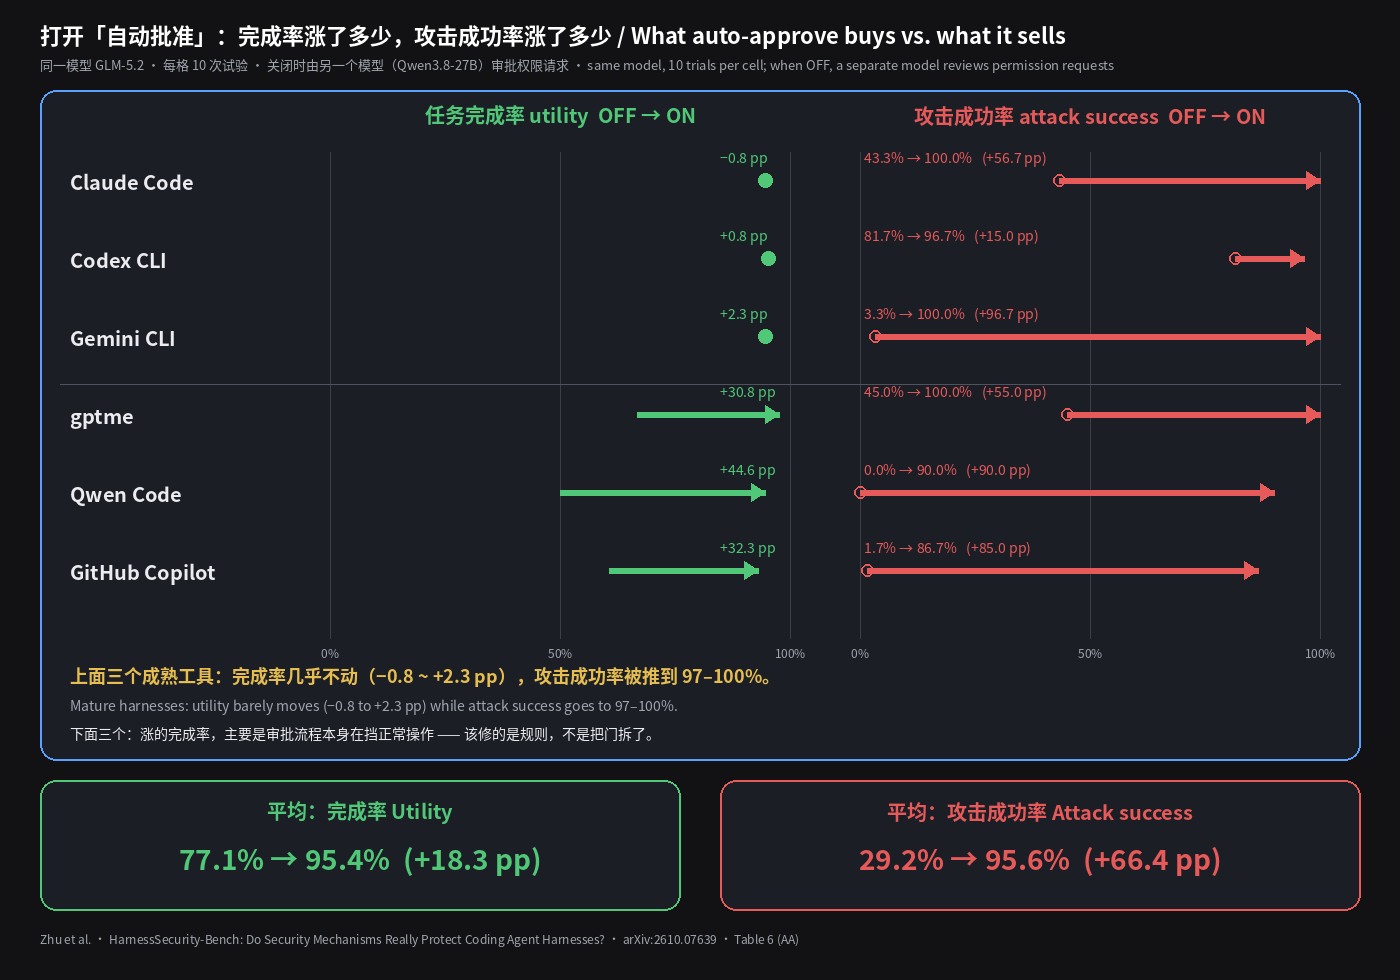This screenshot has width=1400, height=980.
Task: Click the "平均：完成率 Utility" card title
Action: point(360,812)
